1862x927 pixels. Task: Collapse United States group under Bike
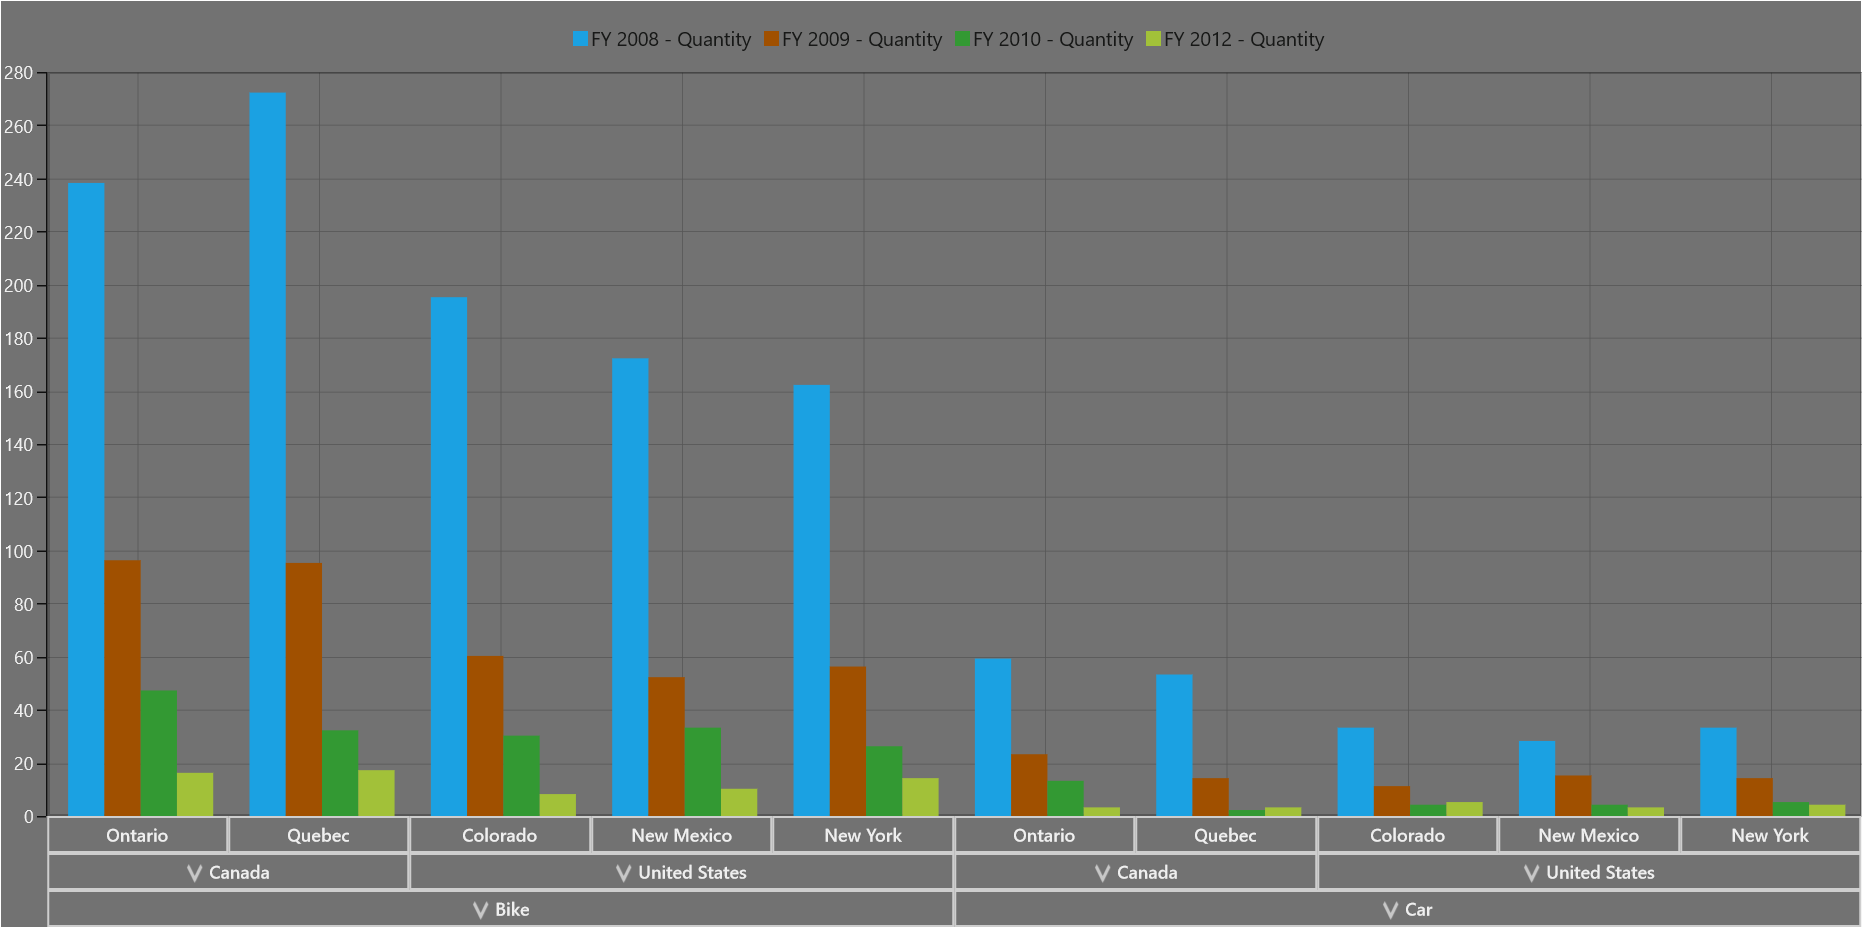[623, 872]
